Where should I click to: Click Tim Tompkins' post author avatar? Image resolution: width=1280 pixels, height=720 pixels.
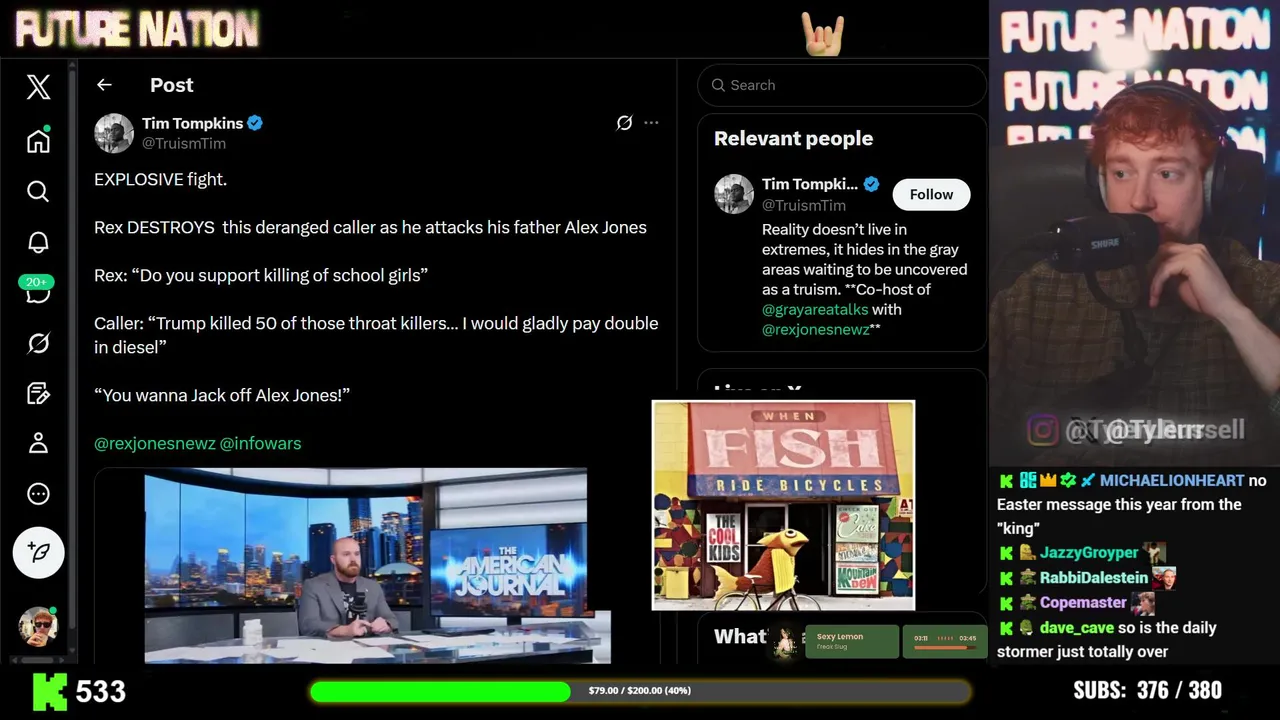[x=114, y=133]
